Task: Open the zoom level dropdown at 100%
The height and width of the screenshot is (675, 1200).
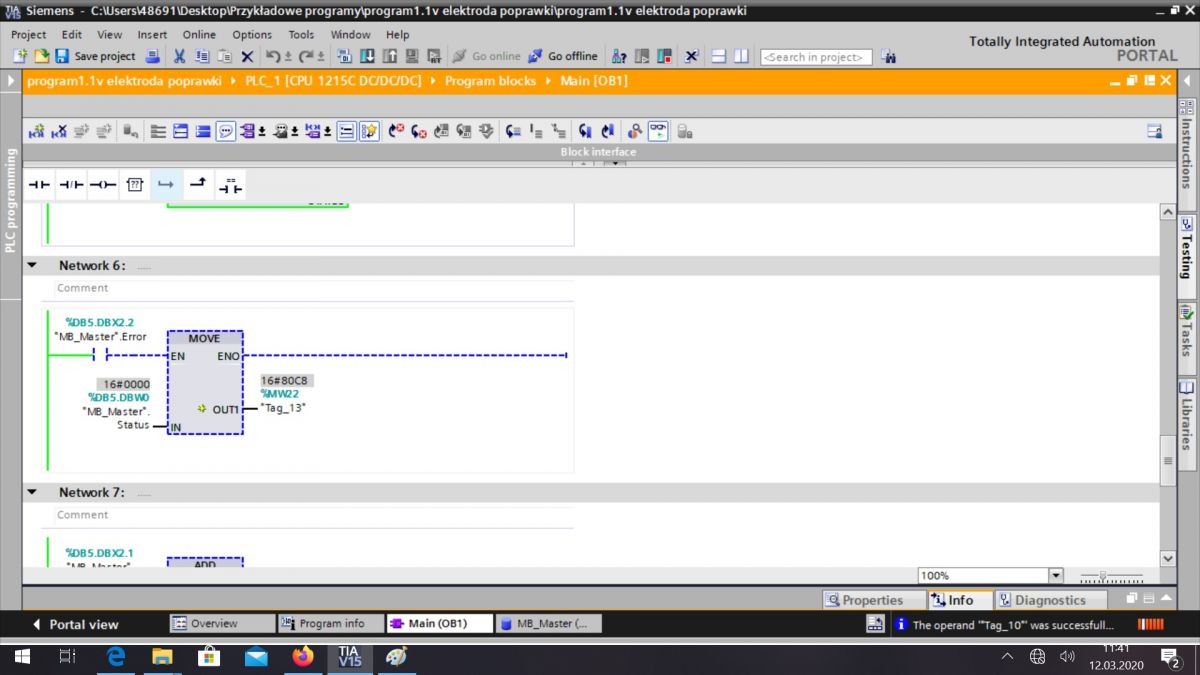Action: click(x=1055, y=576)
